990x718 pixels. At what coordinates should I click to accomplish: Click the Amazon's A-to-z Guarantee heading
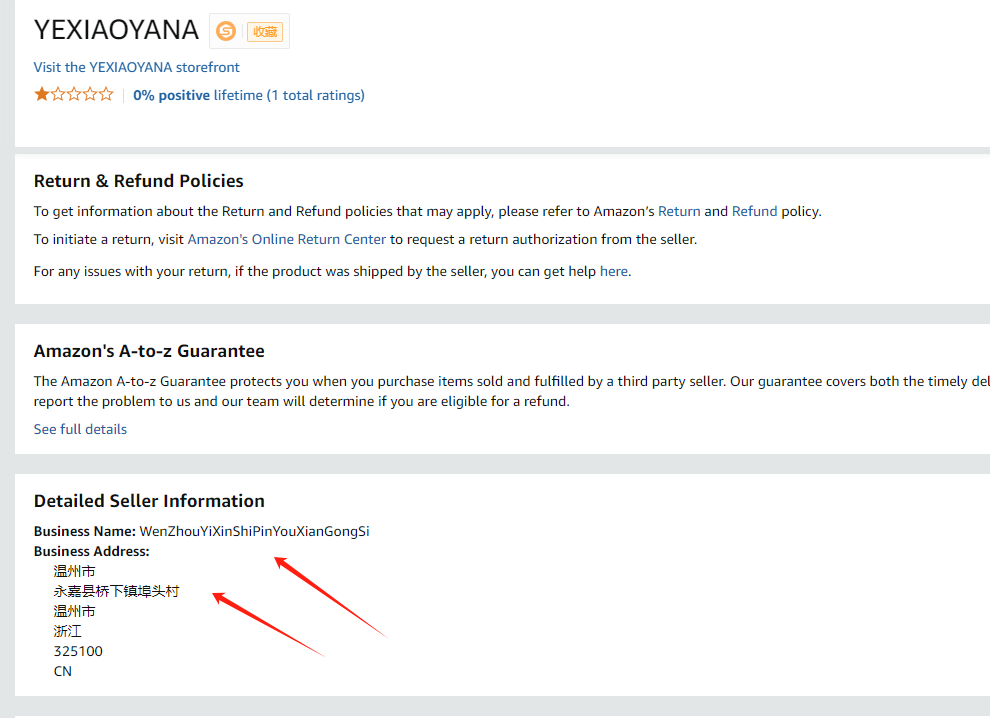149,351
